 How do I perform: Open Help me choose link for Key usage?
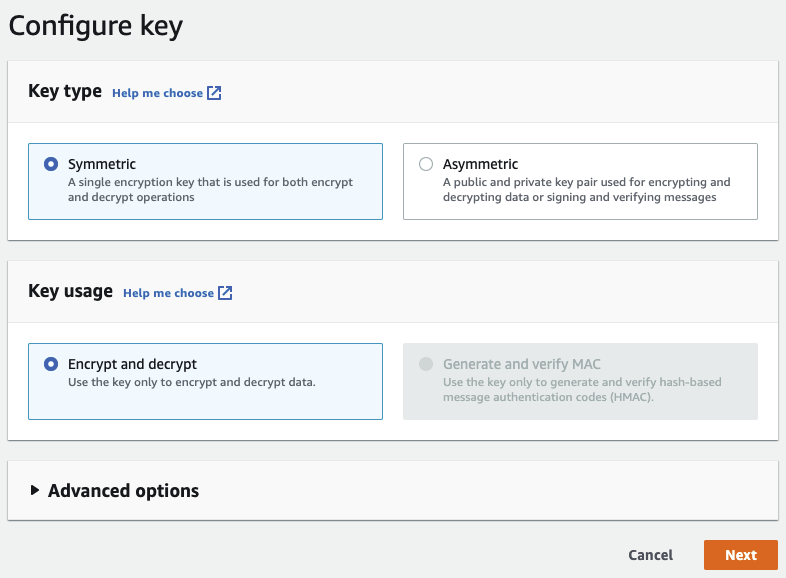168,293
